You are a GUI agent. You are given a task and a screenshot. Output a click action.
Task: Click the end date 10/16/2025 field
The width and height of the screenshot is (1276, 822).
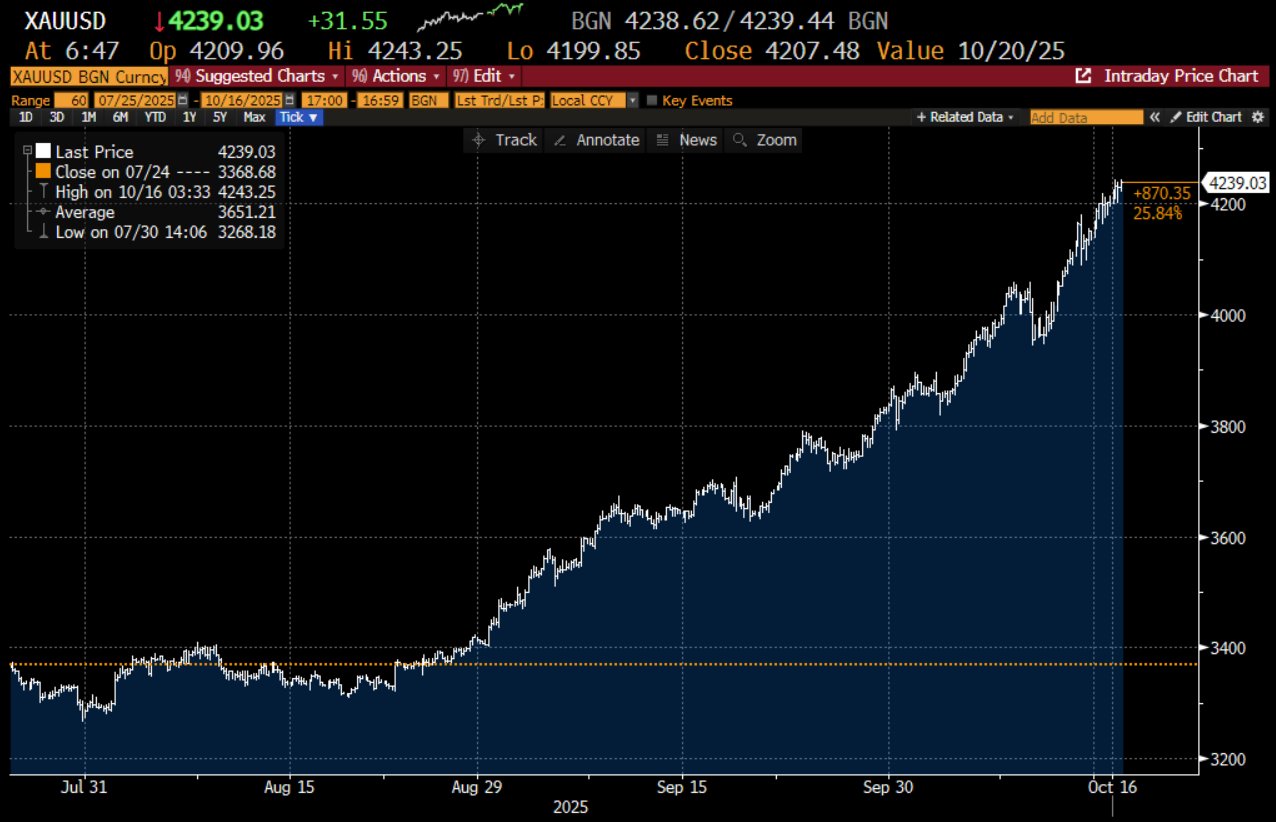(241, 100)
